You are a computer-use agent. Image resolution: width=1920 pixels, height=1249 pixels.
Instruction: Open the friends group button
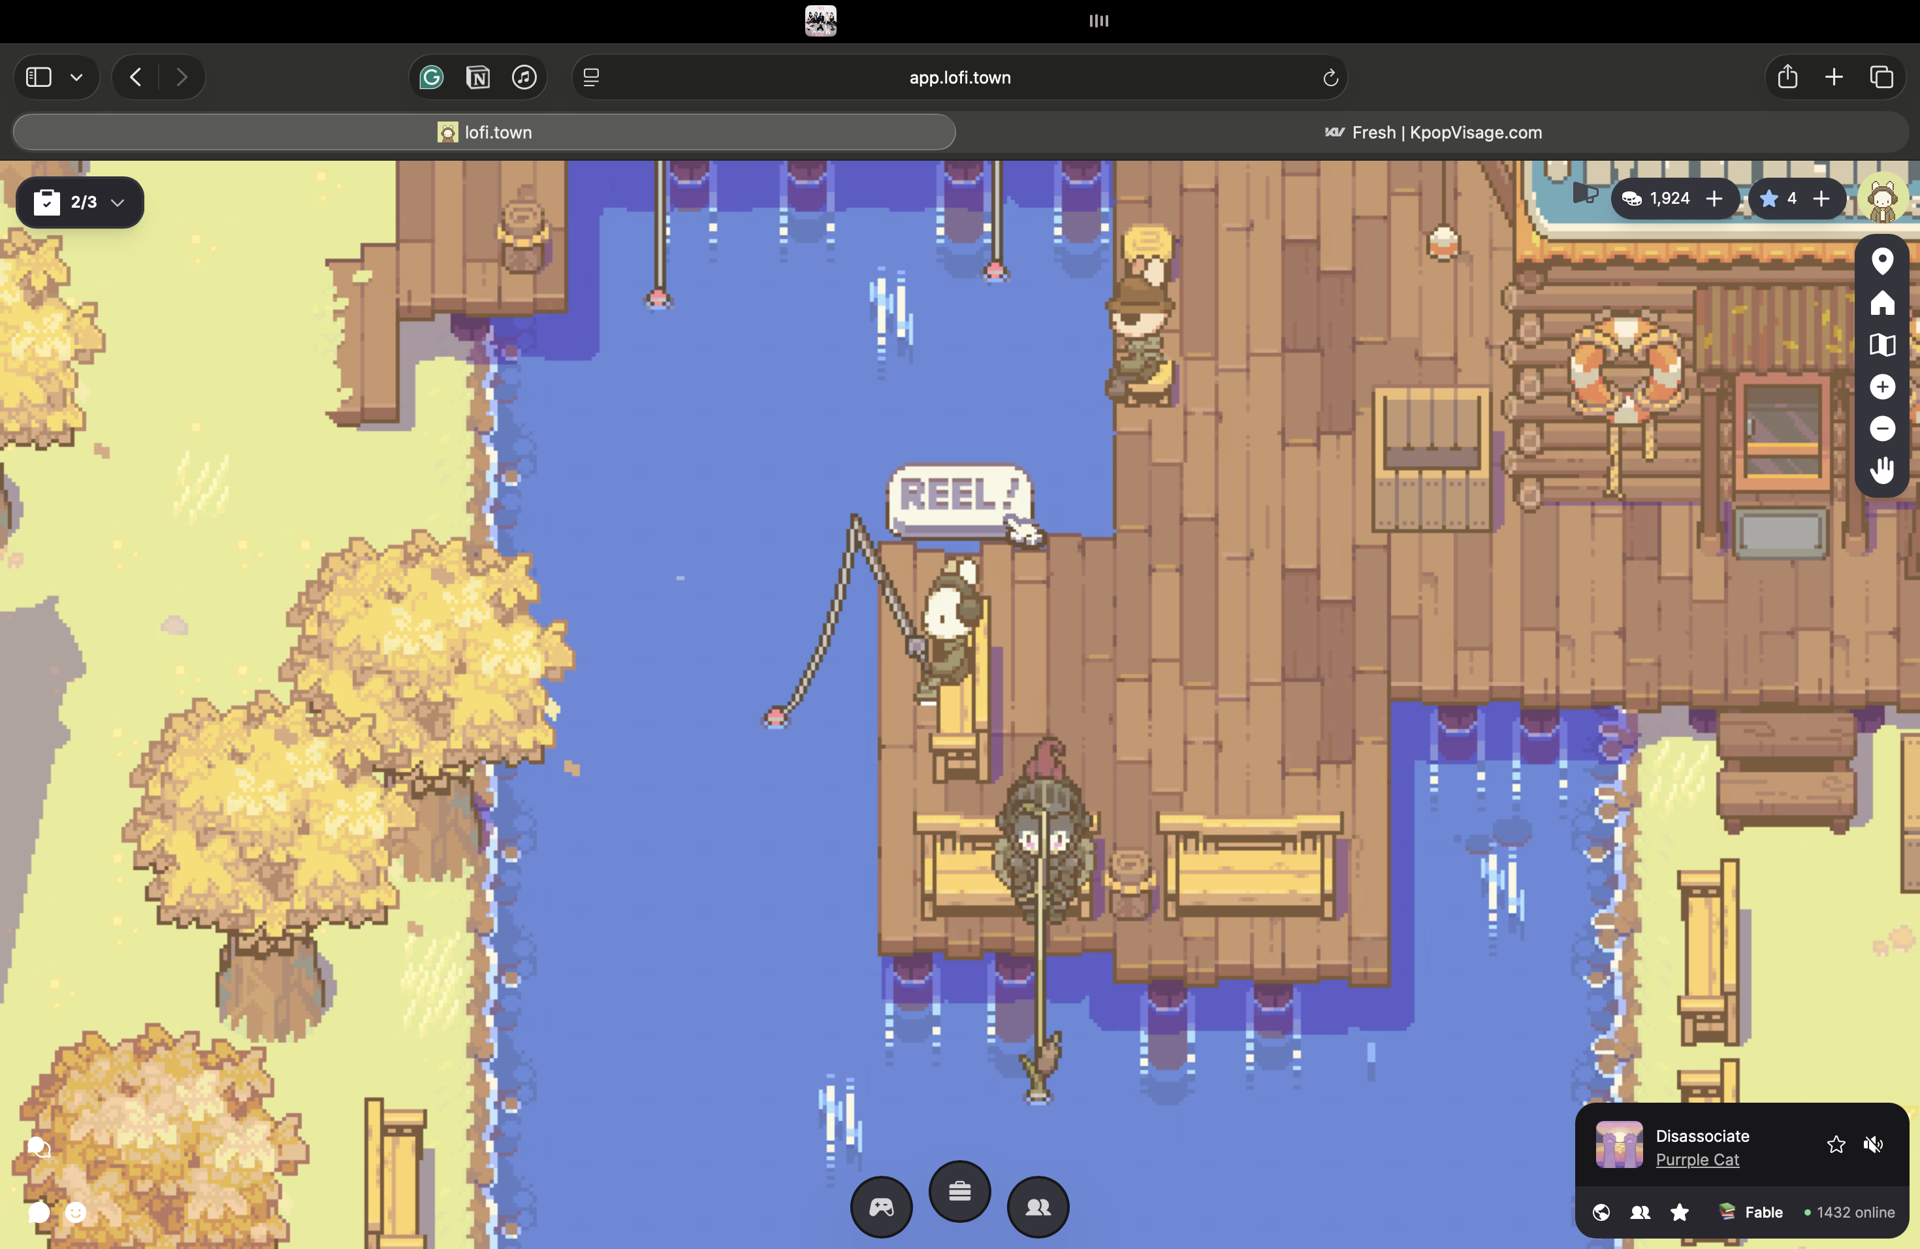1038,1207
